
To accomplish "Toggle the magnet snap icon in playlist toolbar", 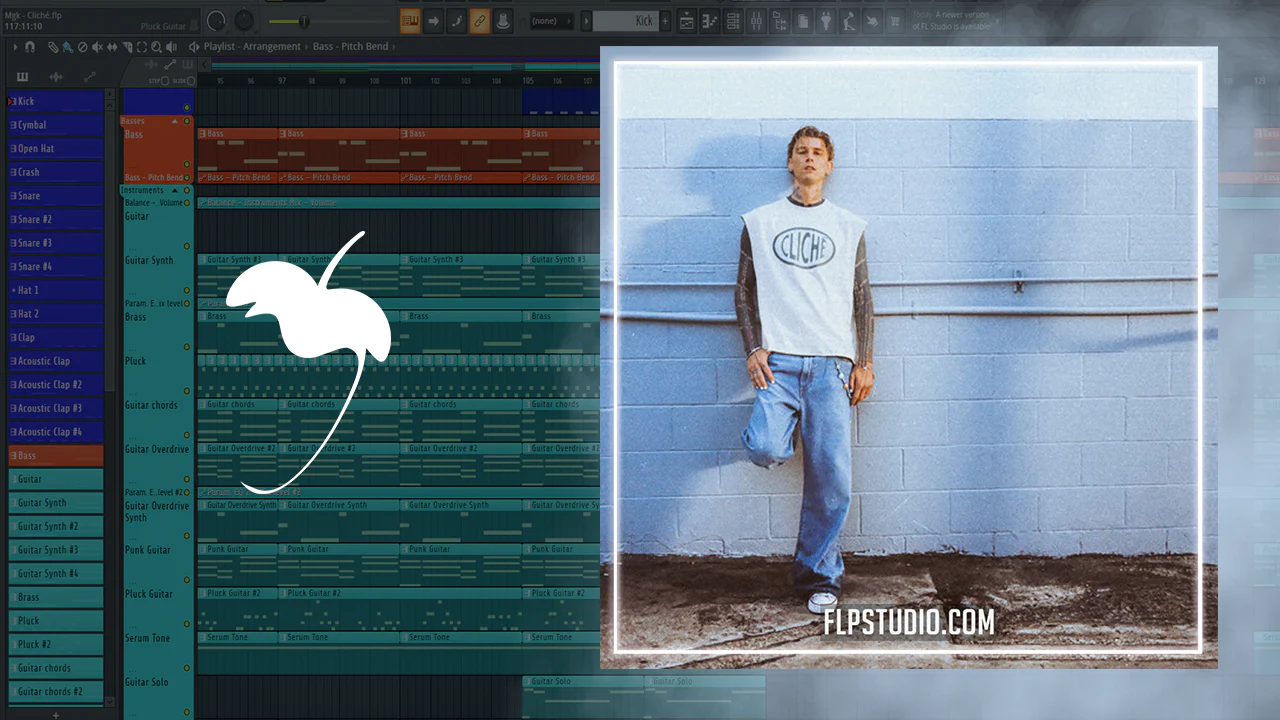I will tap(30, 47).
